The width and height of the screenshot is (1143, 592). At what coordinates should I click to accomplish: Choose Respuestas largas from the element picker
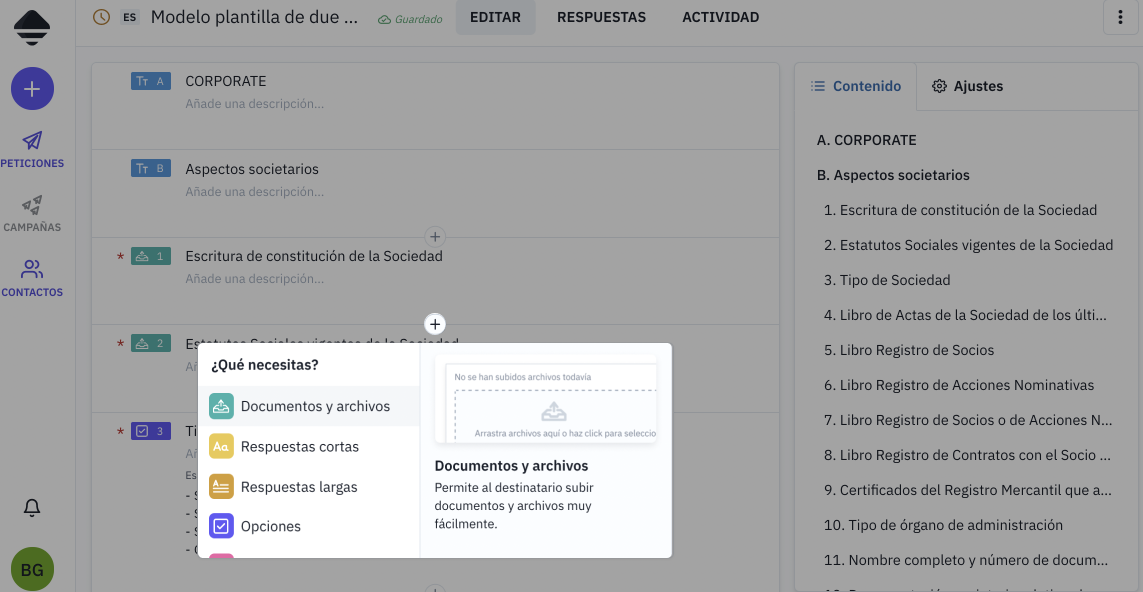(298, 486)
